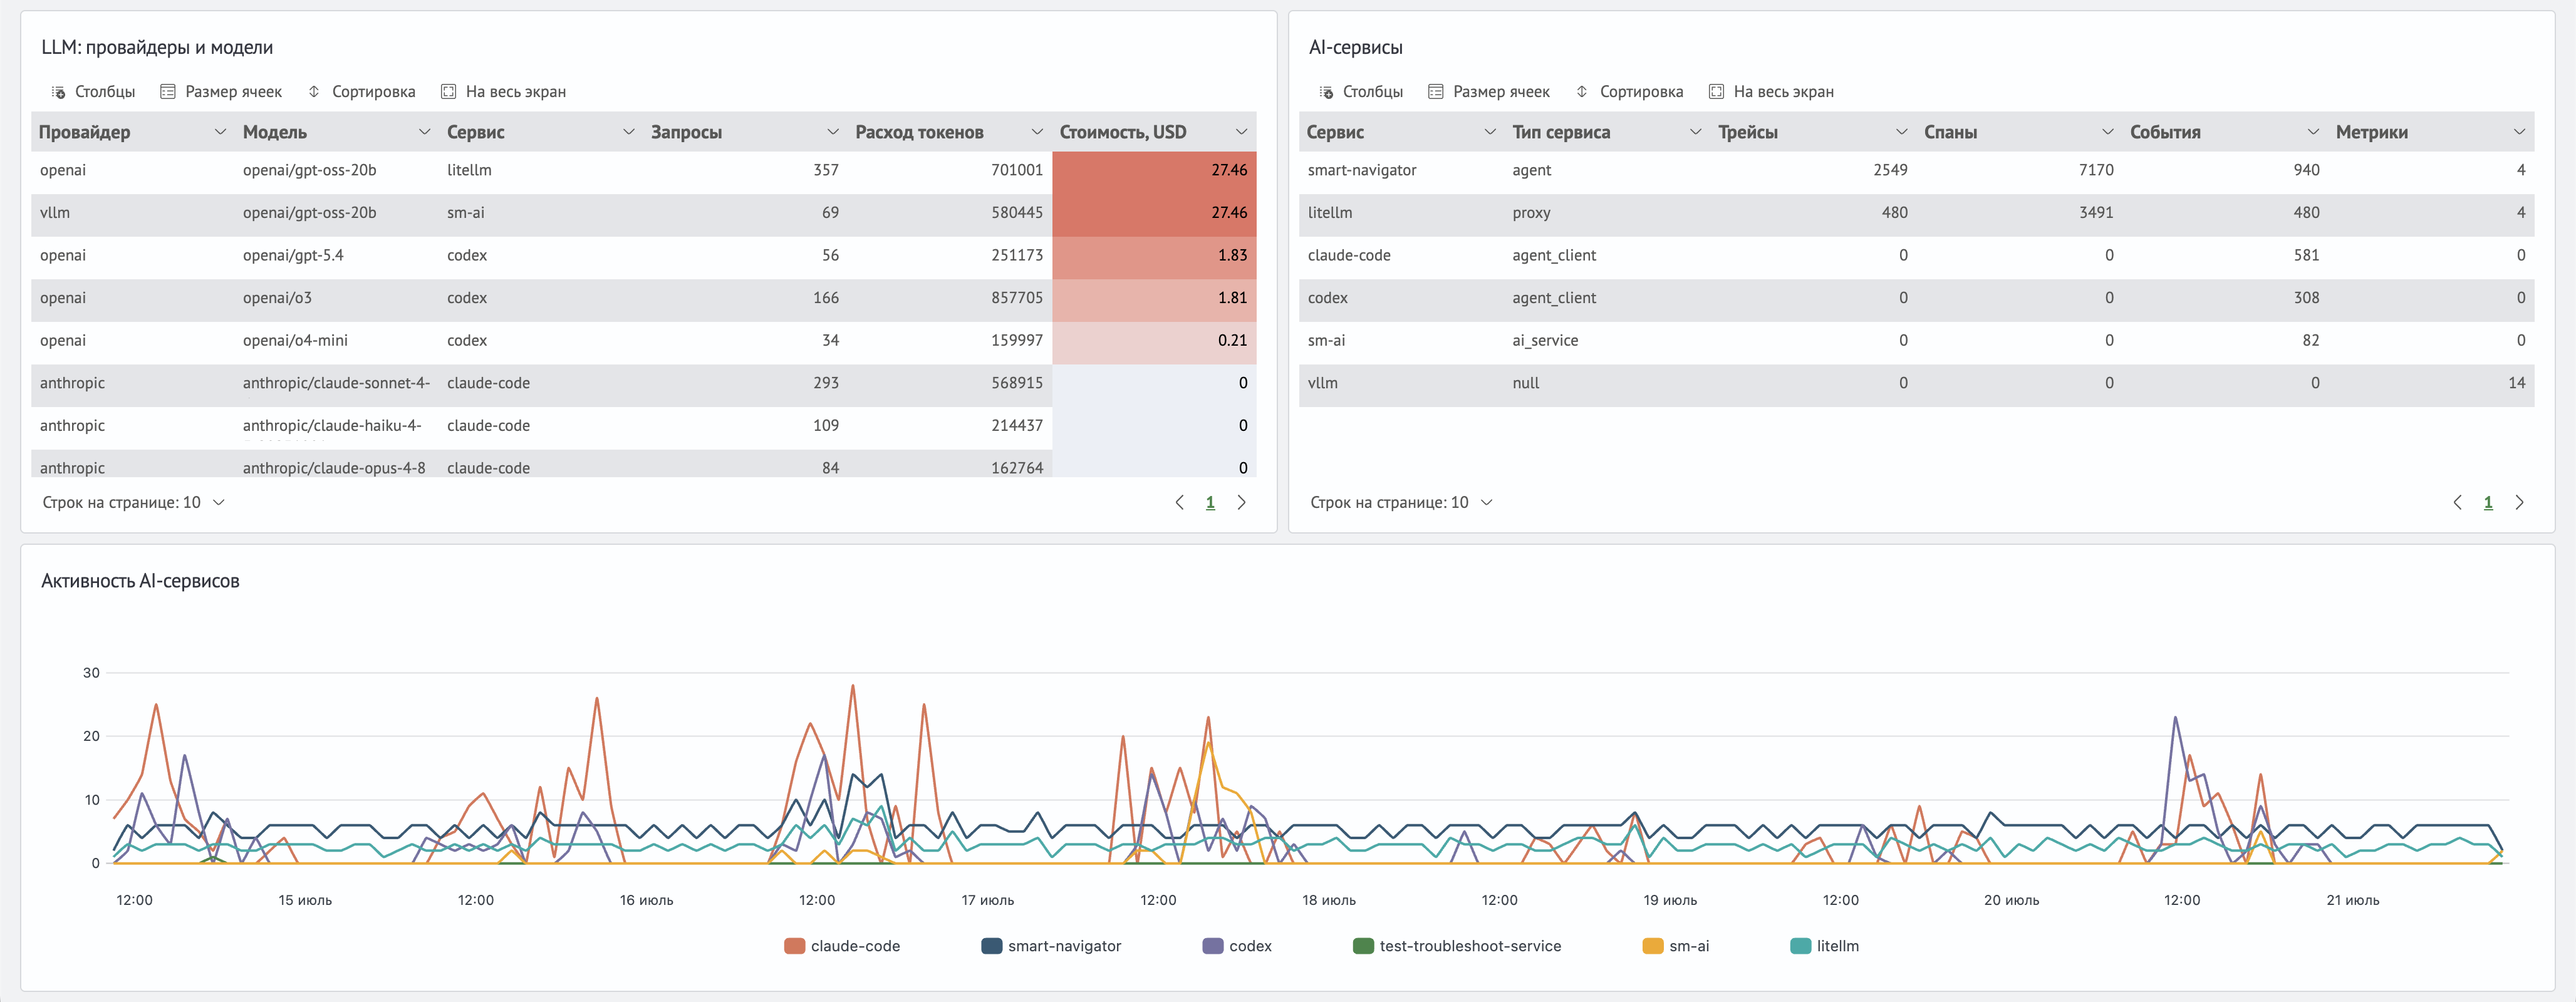This screenshot has width=2576, height=1002.
Task: Open Размер ячеек in LLM providers table
Action: click(221, 92)
